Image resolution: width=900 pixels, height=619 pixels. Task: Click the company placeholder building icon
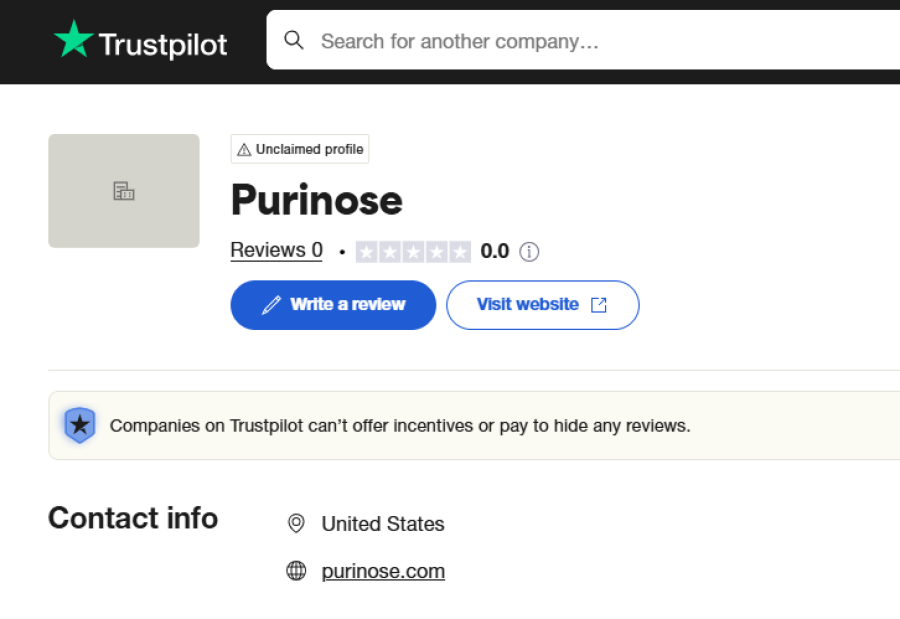(124, 191)
